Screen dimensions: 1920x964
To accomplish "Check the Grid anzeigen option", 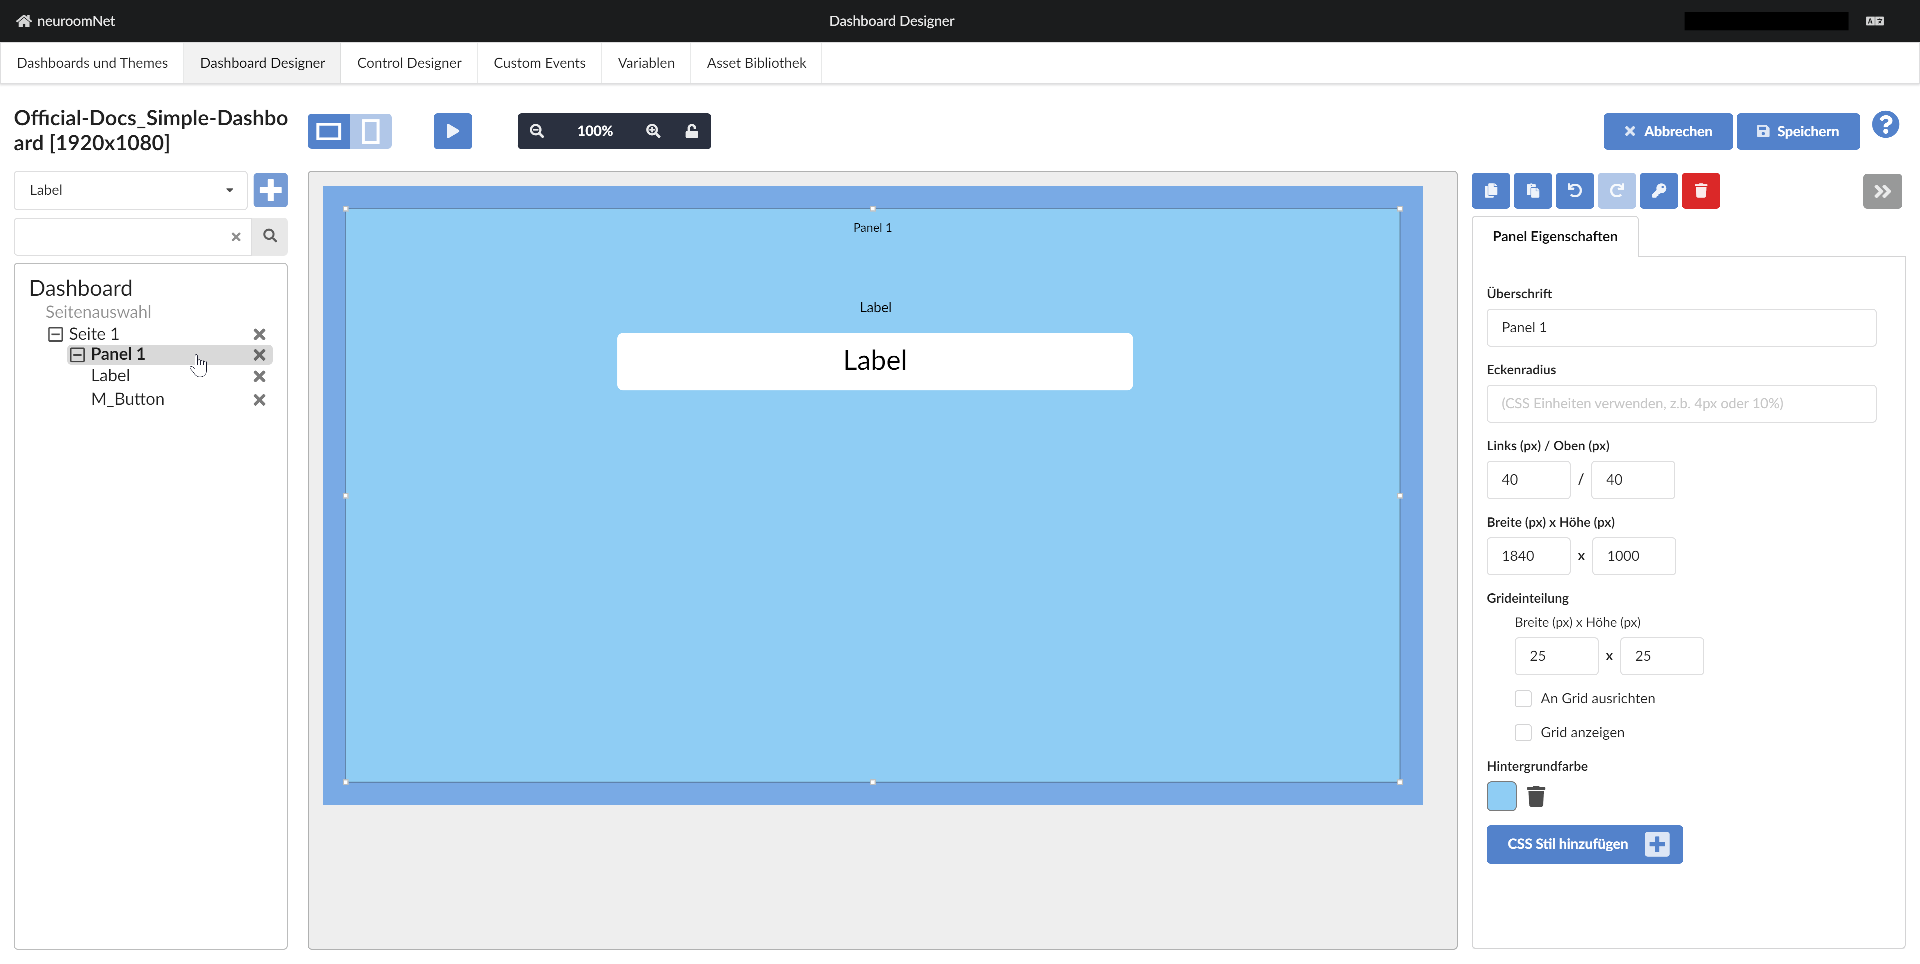I will tap(1524, 732).
